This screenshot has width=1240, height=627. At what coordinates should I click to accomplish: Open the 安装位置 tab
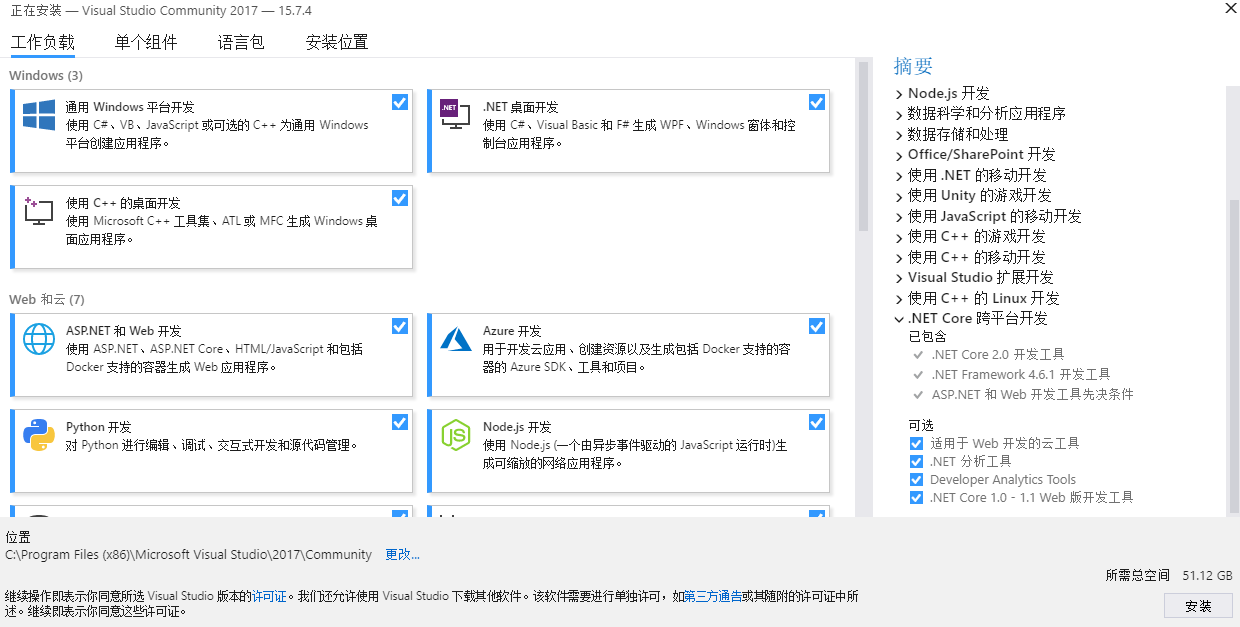[x=337, y=42]
